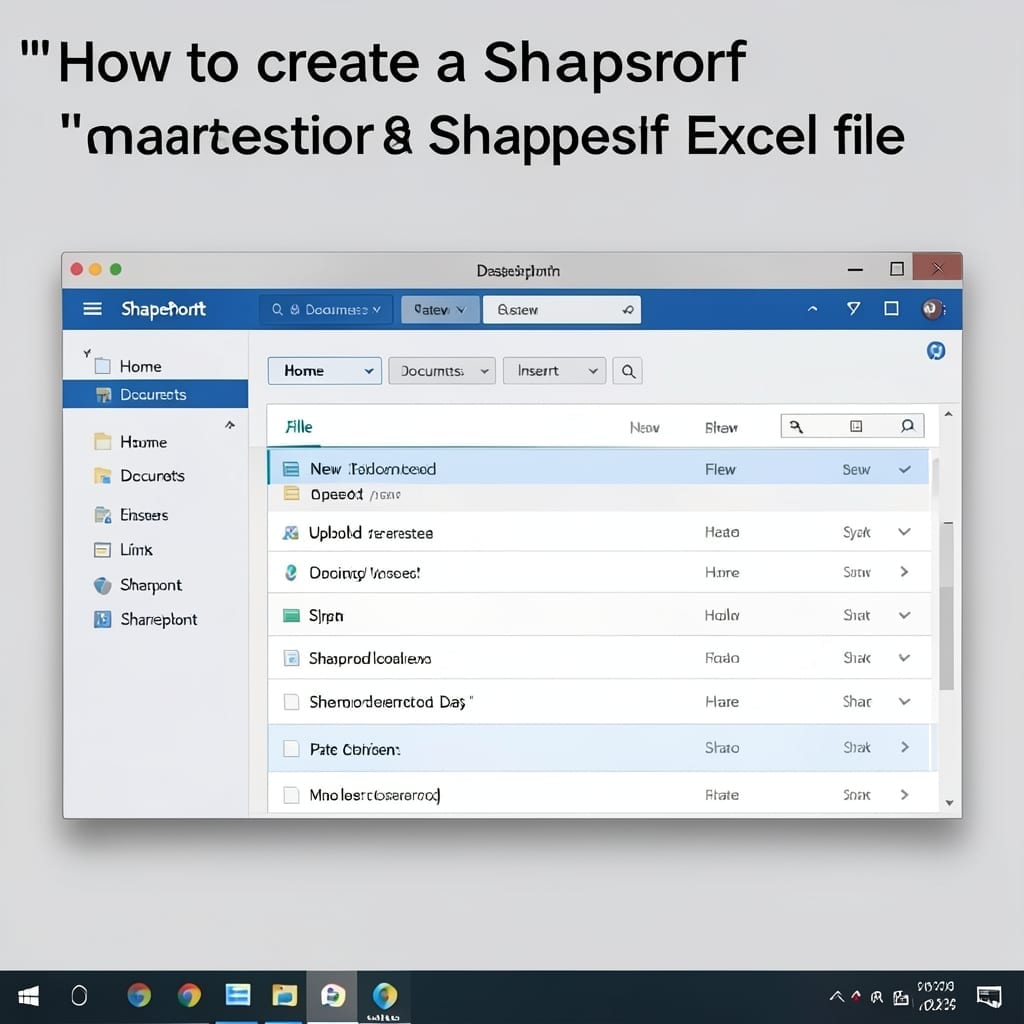Screen dimensions: 1024x1024
Task: Open the New Tsdomteod row
Action: point(598,468)
